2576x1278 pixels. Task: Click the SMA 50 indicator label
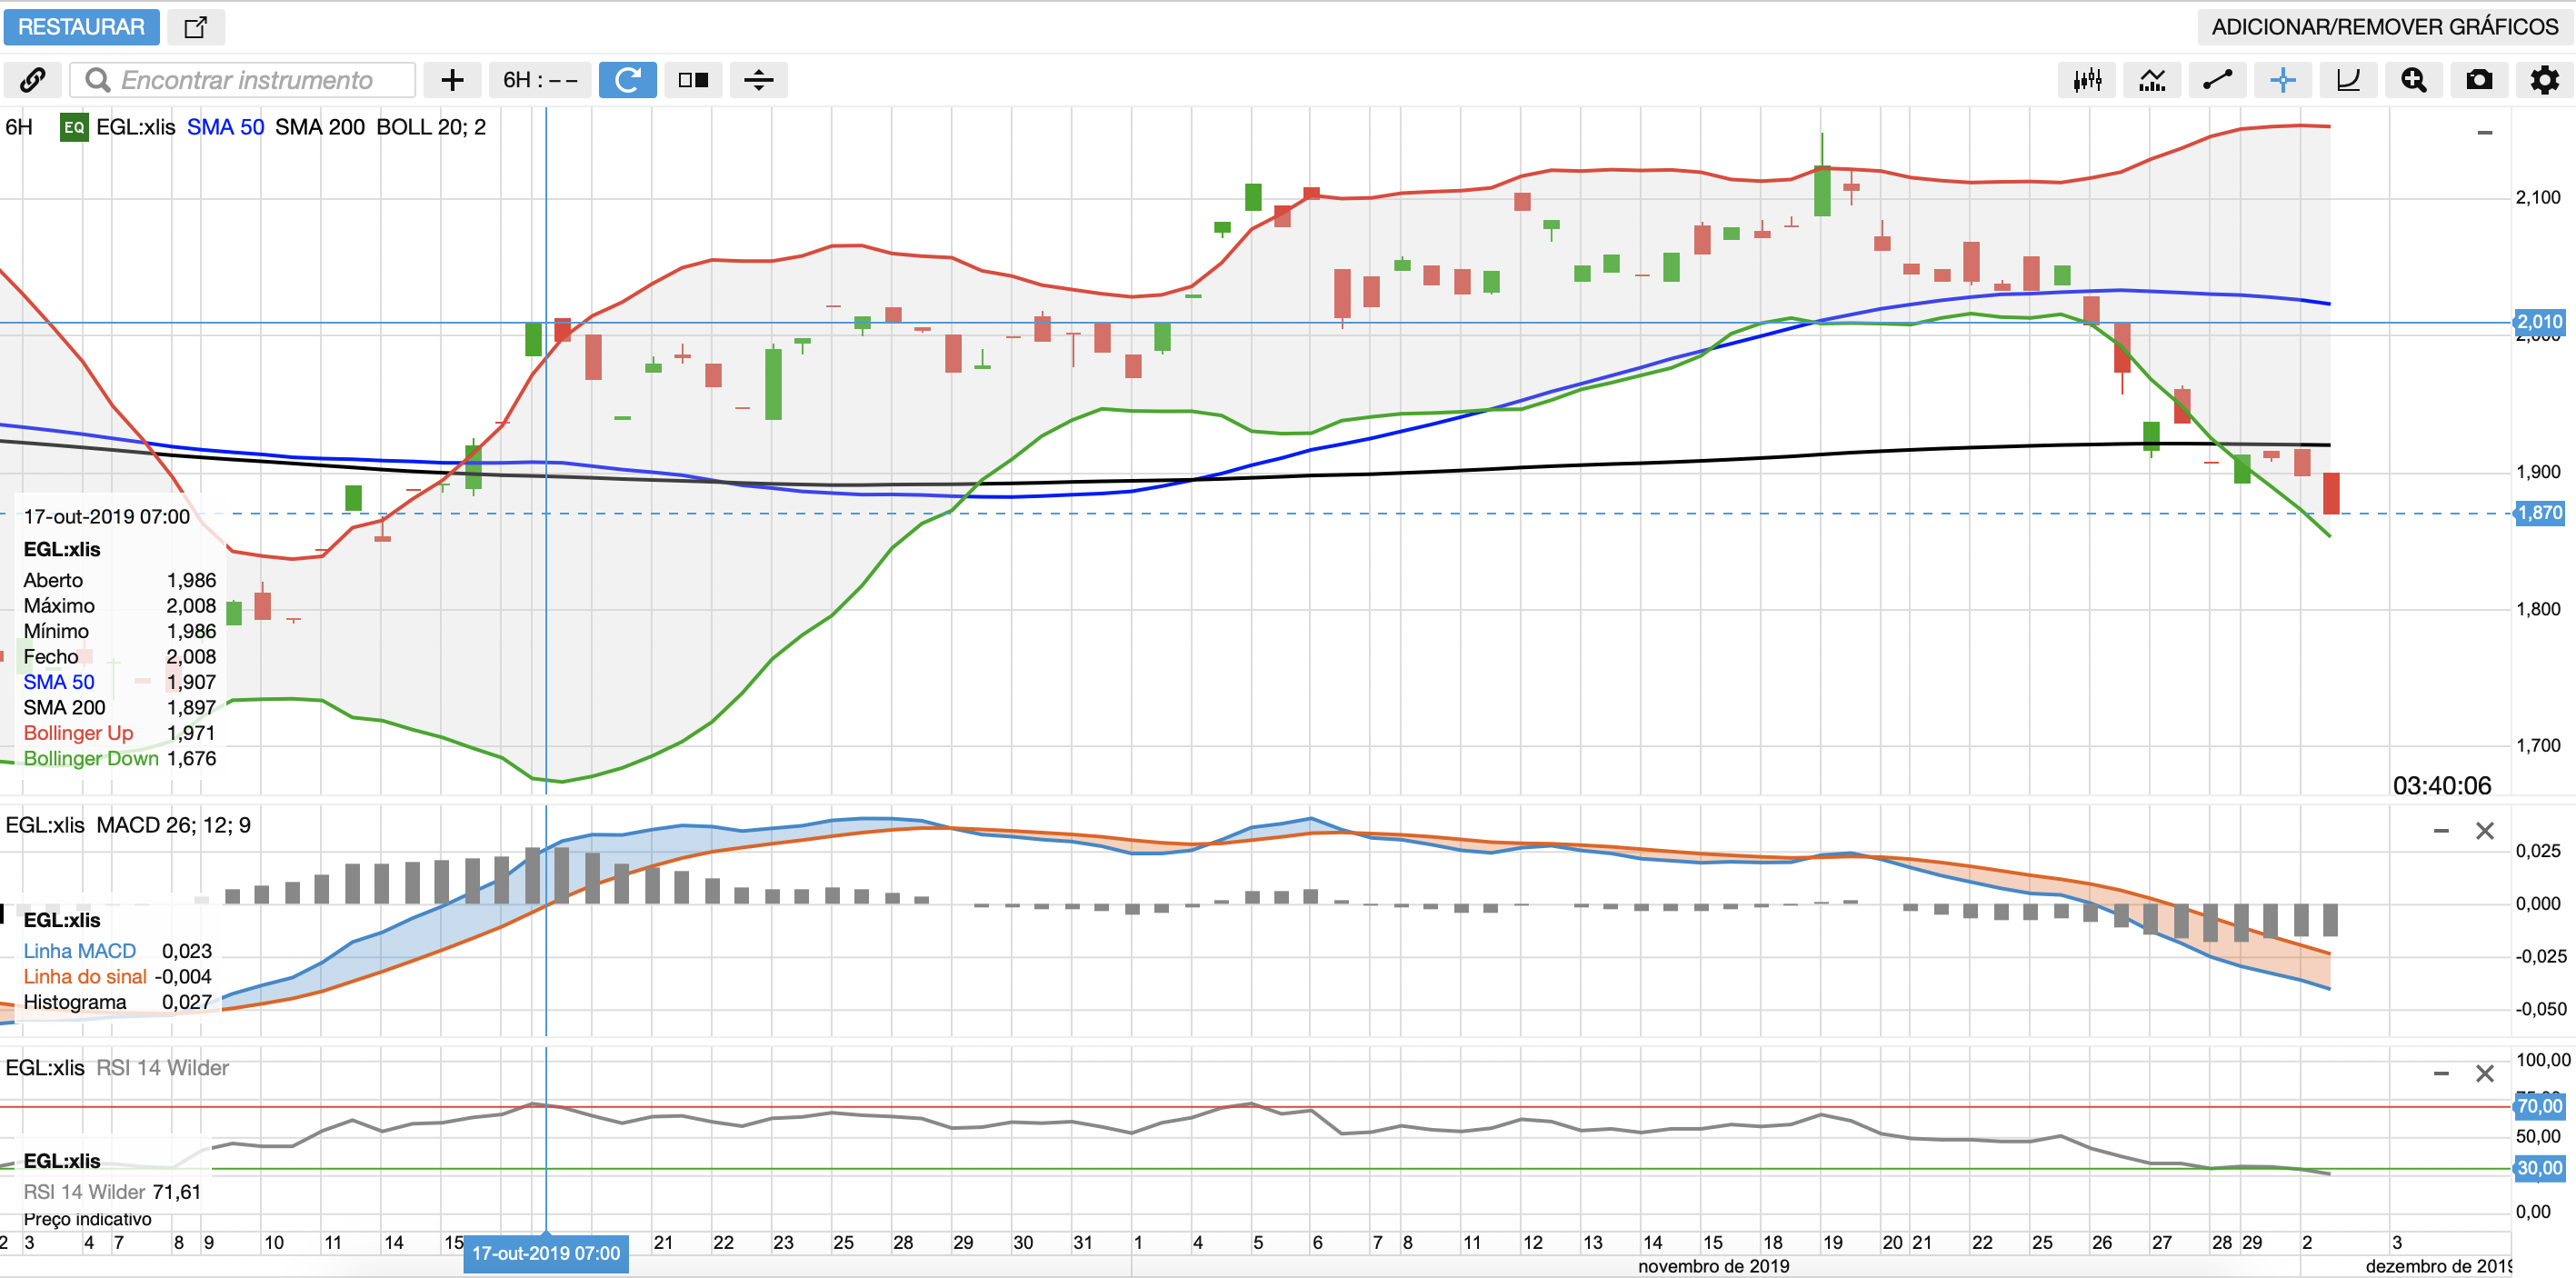pyautogui.click(x=225, y=127)
